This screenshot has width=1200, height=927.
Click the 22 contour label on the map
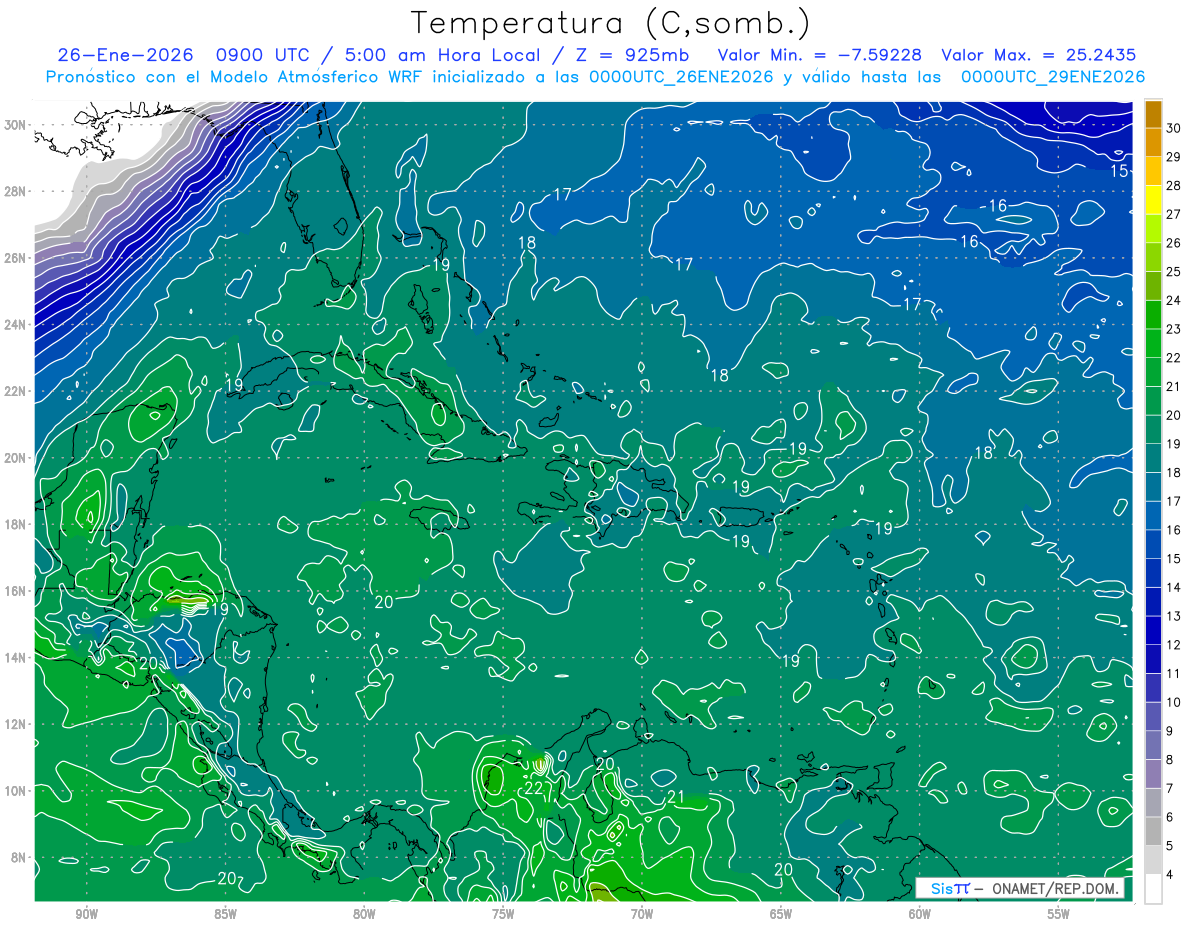tap(534, 788)
